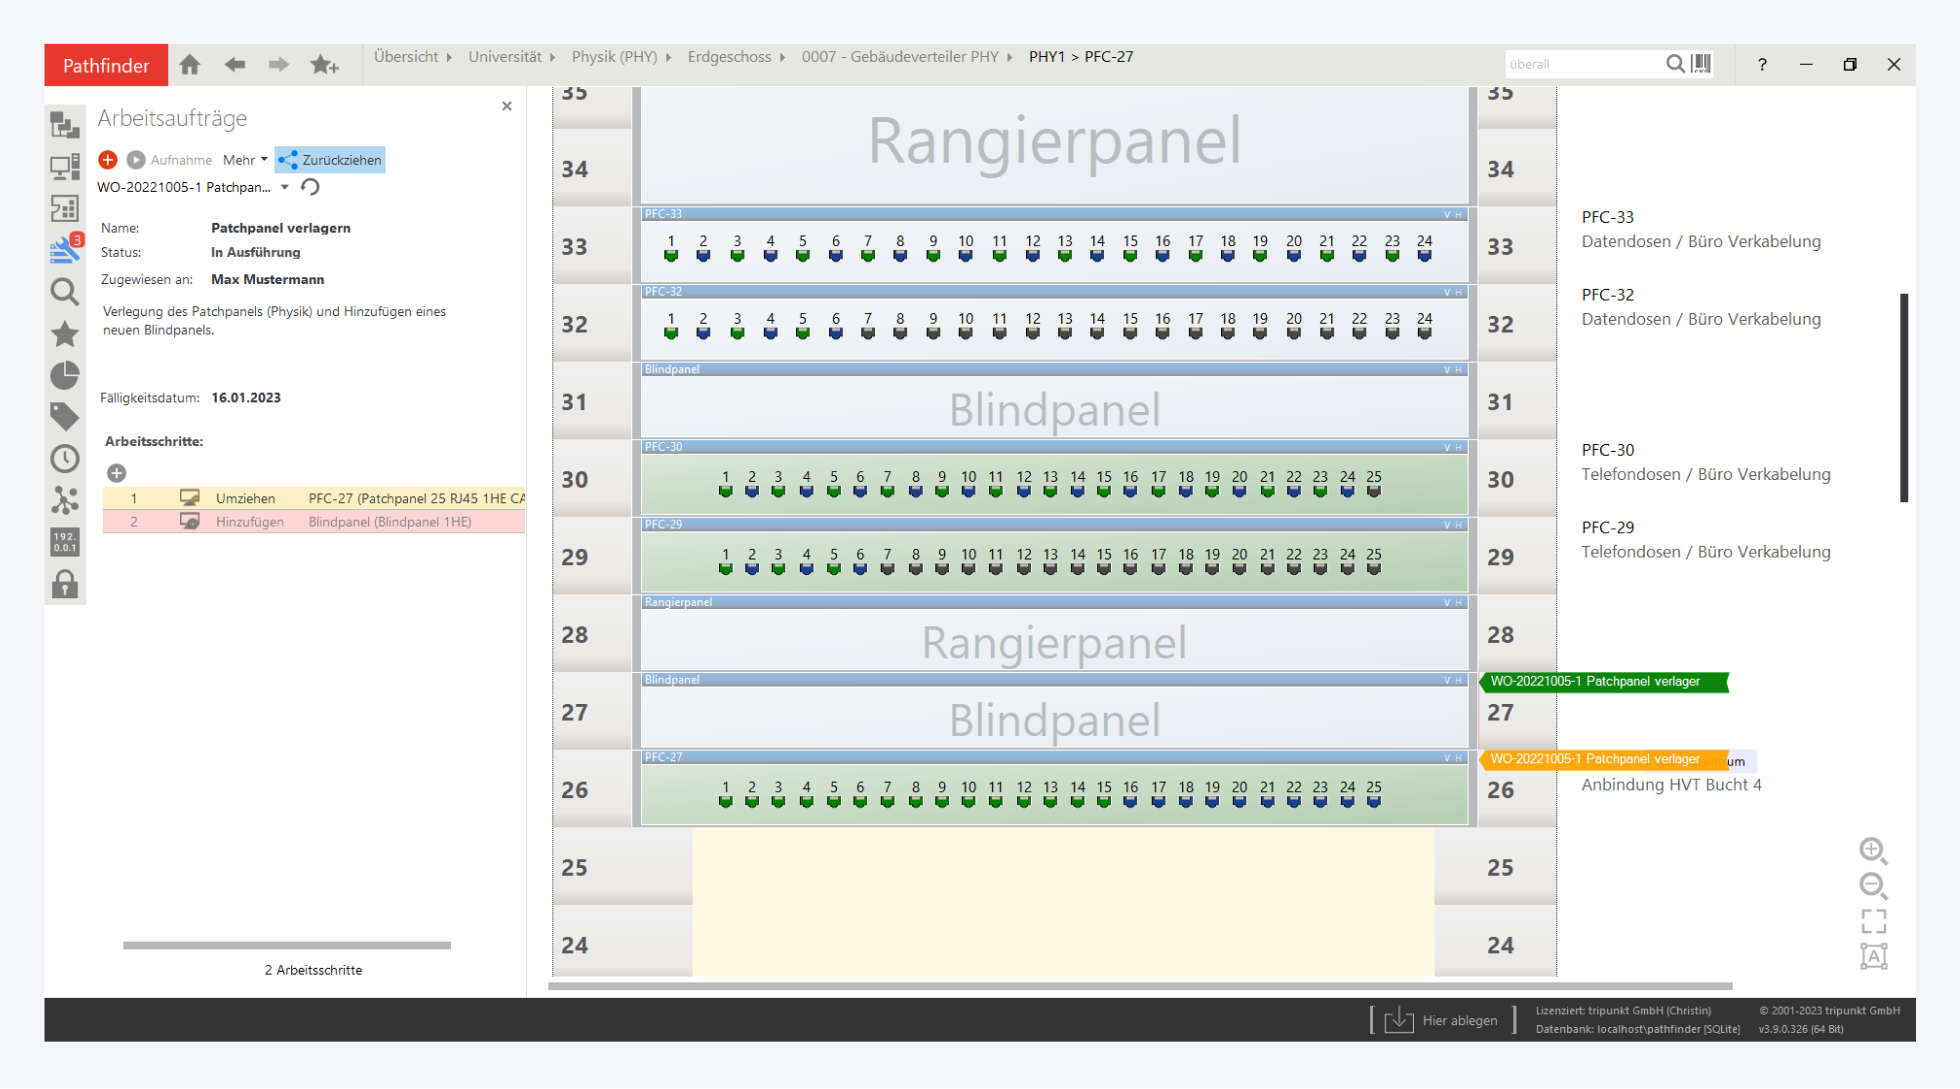Image resolution: width=1960 pixels, height=1089 pixels.
Task: Click the history clock icon
Action: (65, 458)
